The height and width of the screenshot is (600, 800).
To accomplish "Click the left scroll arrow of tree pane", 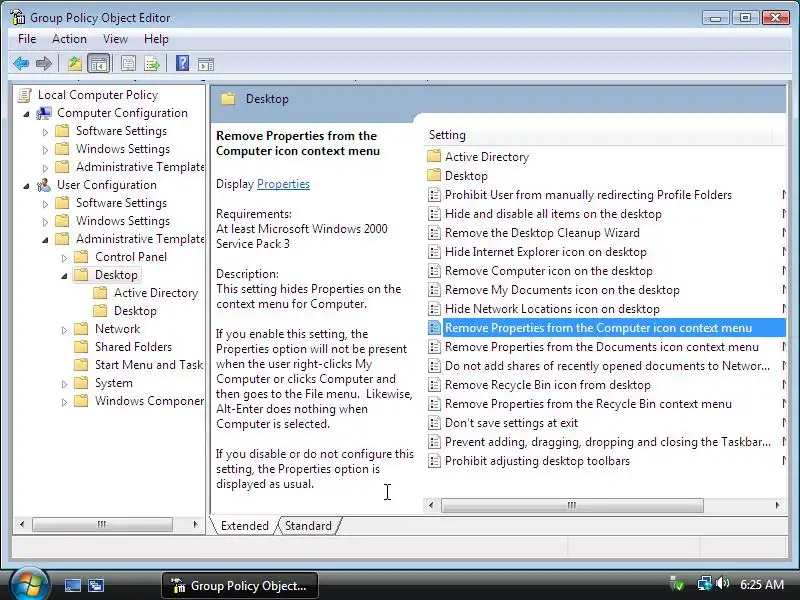I will click(x=22, y=524).
